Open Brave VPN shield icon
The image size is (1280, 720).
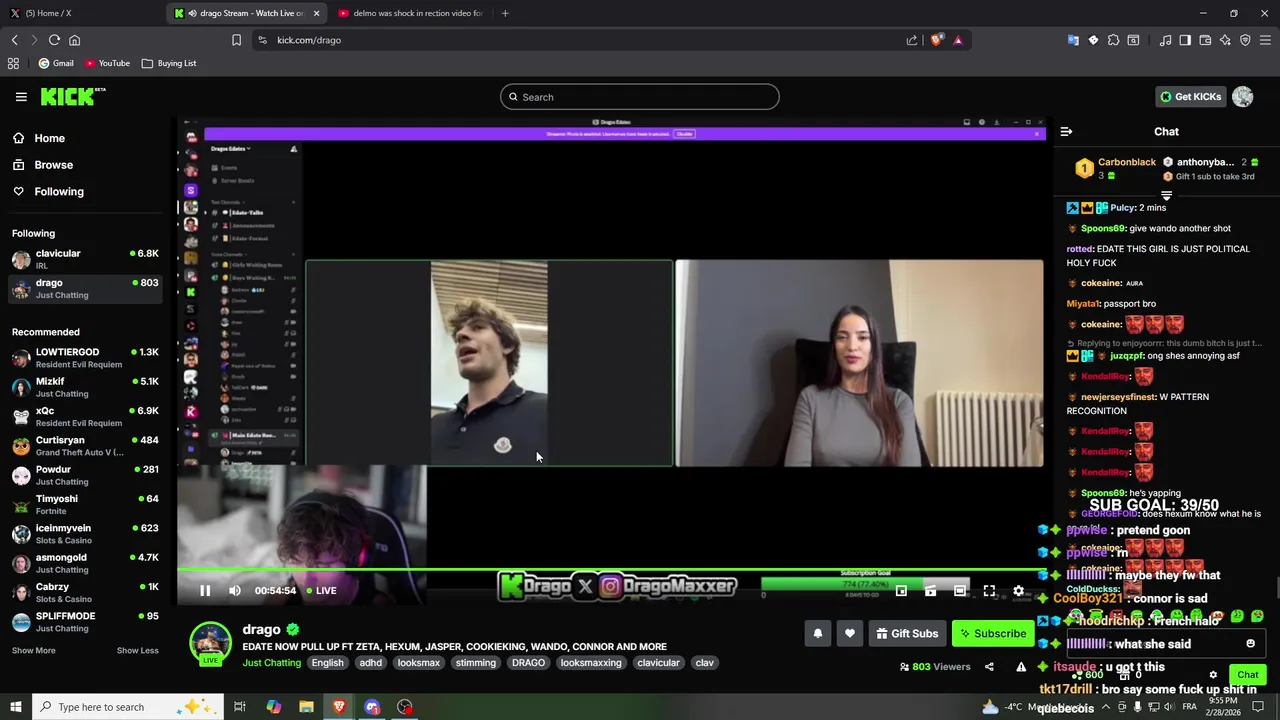(x=1245, y=40)
